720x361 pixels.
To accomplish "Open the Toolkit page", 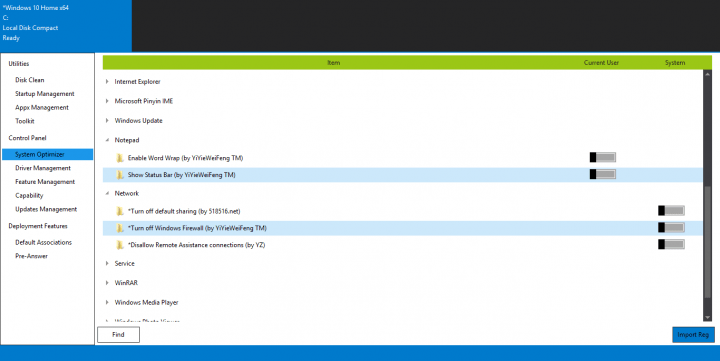I will coord(25,121).
